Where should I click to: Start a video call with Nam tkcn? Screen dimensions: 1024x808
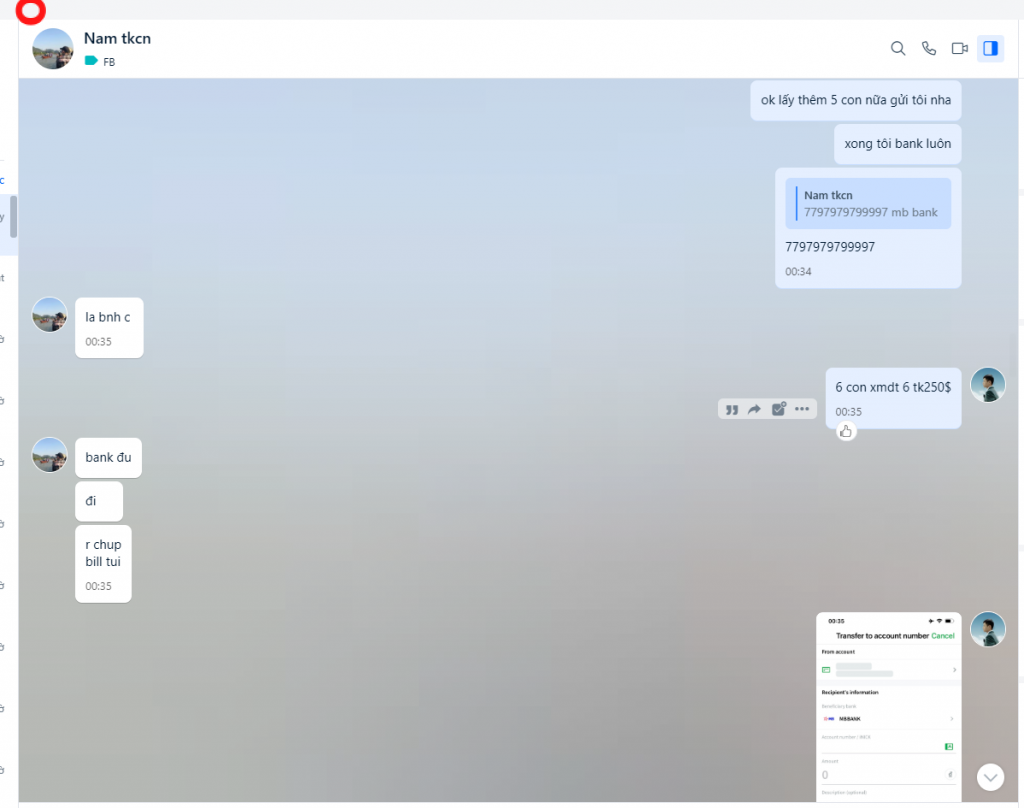[960, 48]
